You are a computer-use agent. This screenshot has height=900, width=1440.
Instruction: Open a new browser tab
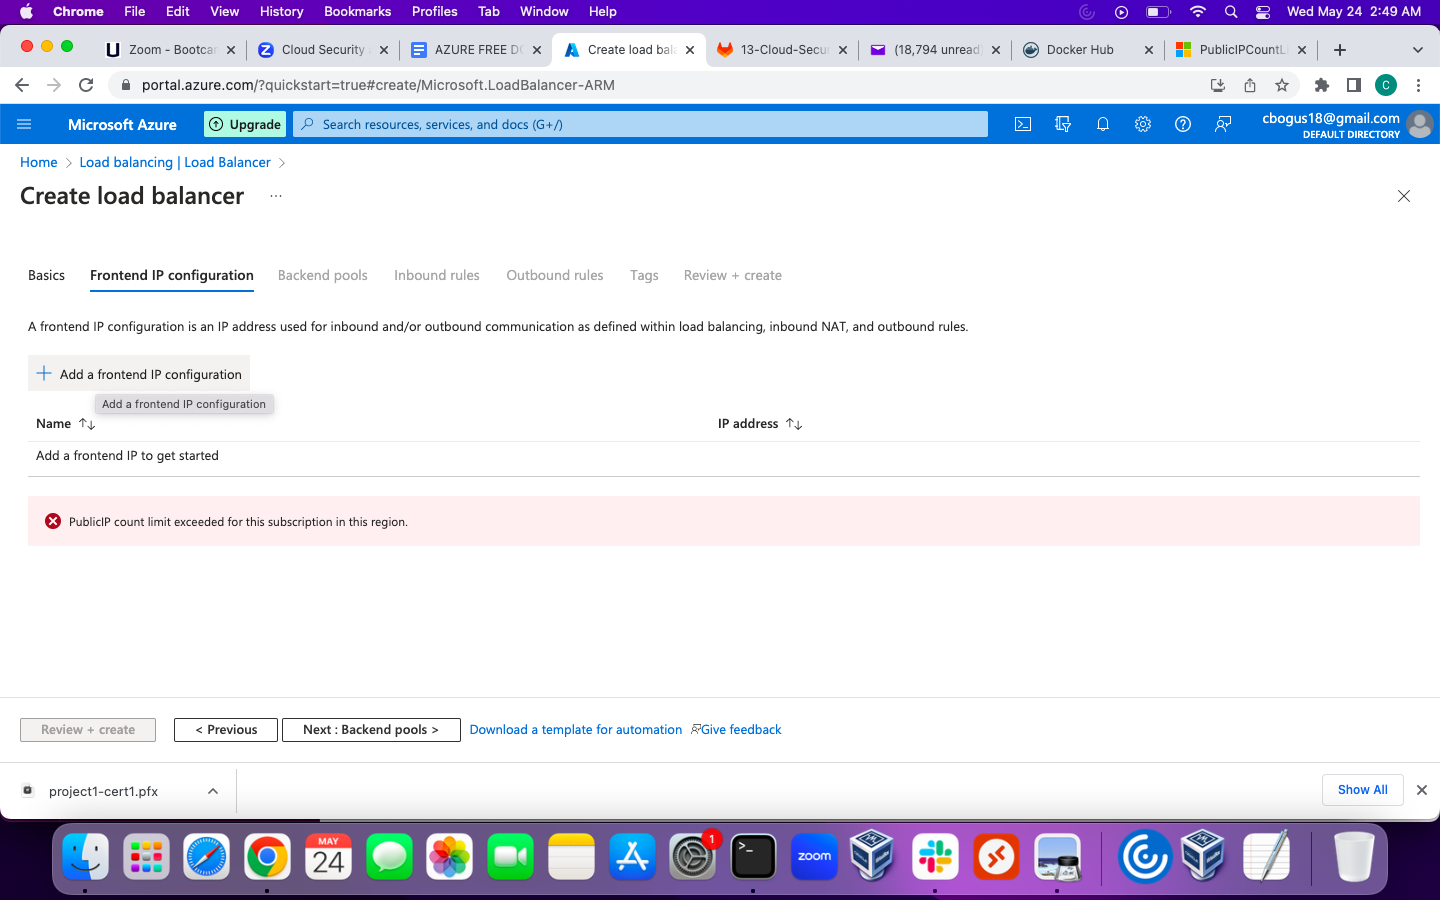click(1340, 50)
